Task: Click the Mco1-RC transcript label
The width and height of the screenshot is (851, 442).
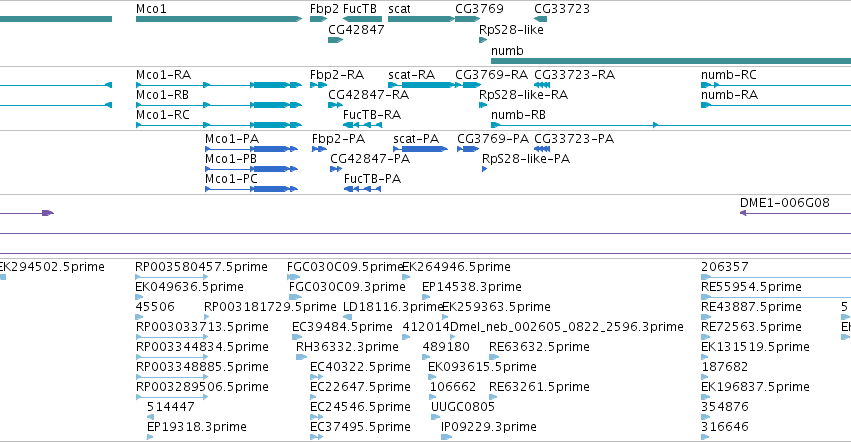Action: point(163,115)
